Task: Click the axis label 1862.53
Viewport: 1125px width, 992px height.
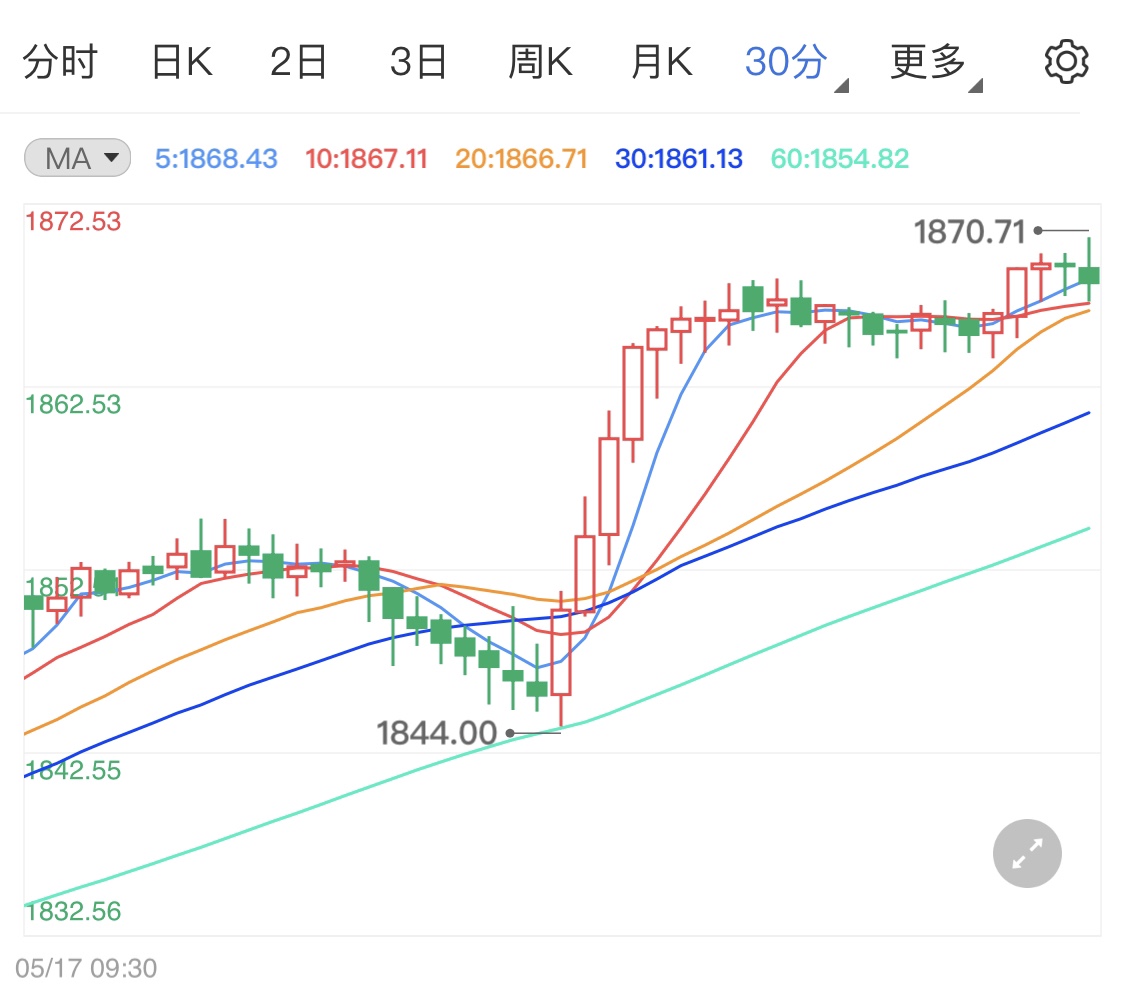Action: (x=73, y=405)
